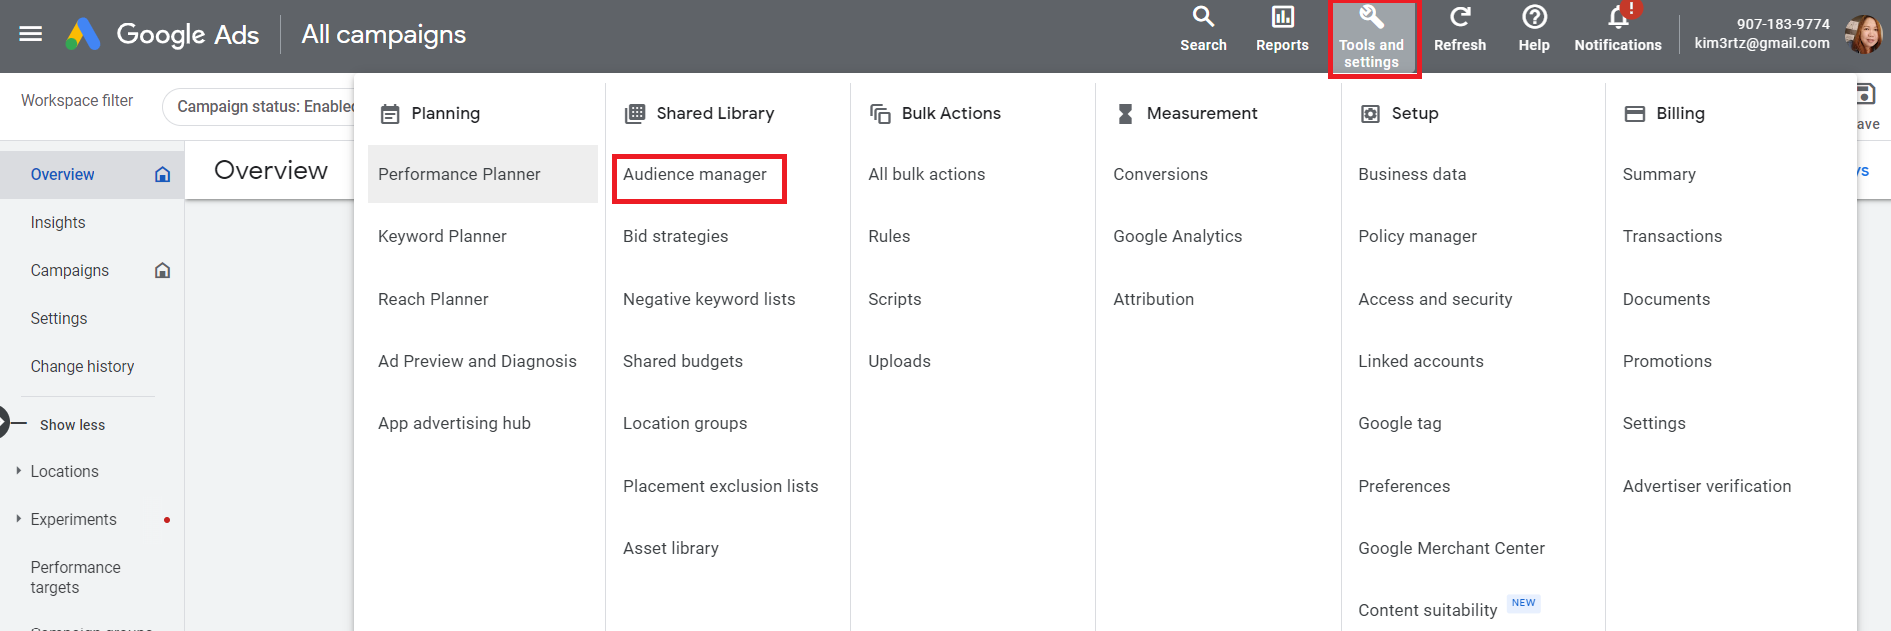The height and width of the screenshot is (631, 1891).
Task: Click the Planning calendar icon
Action: click(390, 114)
